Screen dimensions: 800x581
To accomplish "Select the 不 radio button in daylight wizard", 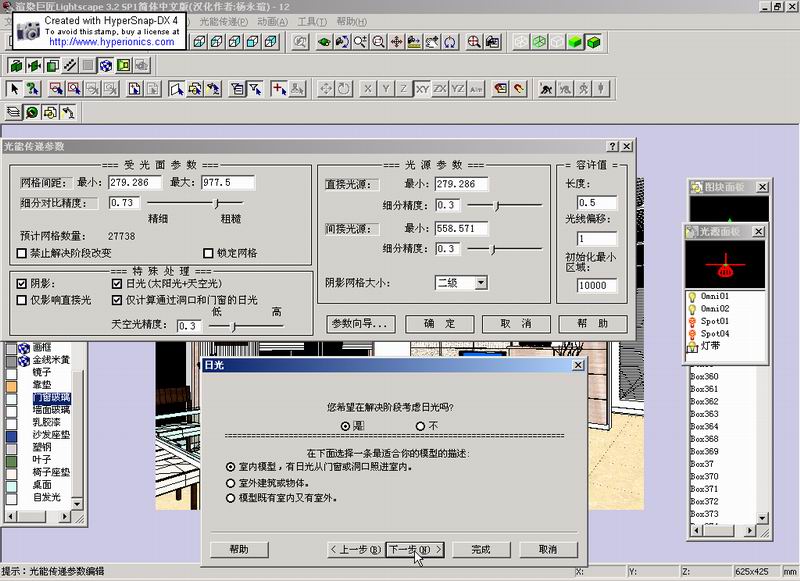I will click(x=421, y=425).
